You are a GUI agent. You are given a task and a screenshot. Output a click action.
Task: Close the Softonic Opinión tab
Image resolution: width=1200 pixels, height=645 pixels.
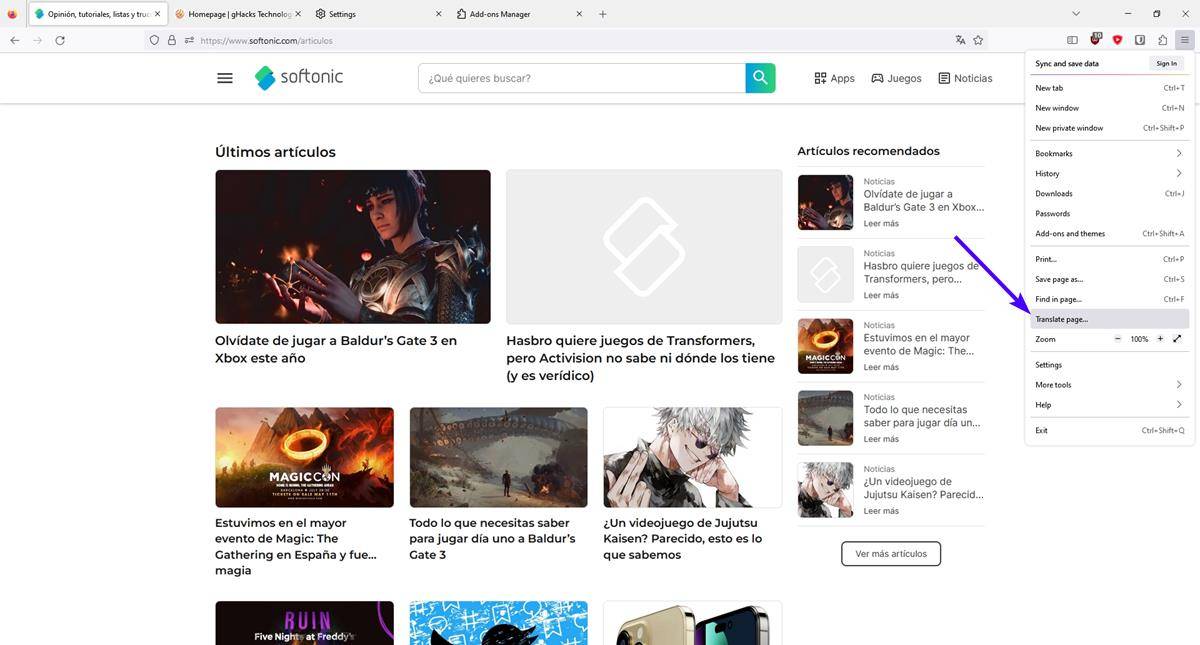[157, 14]
